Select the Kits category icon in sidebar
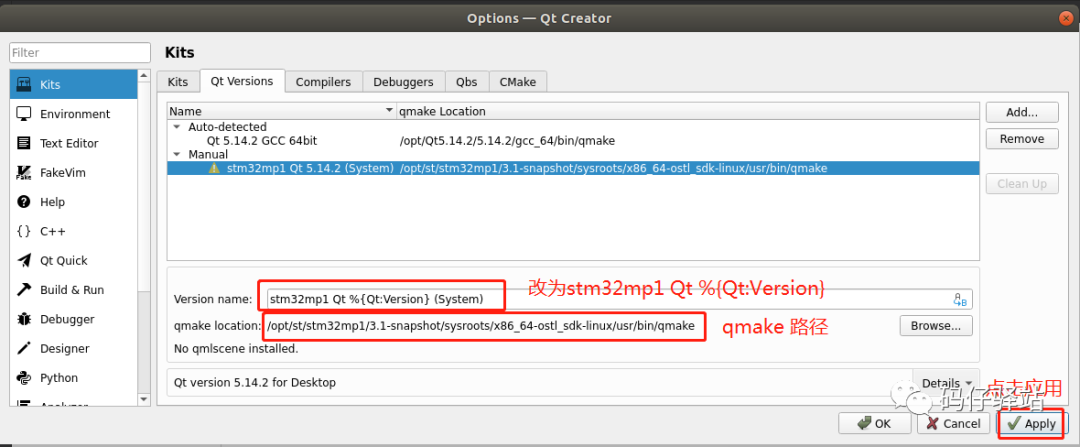The height and width of the screenshot is (447, 1080). point(24,85)
